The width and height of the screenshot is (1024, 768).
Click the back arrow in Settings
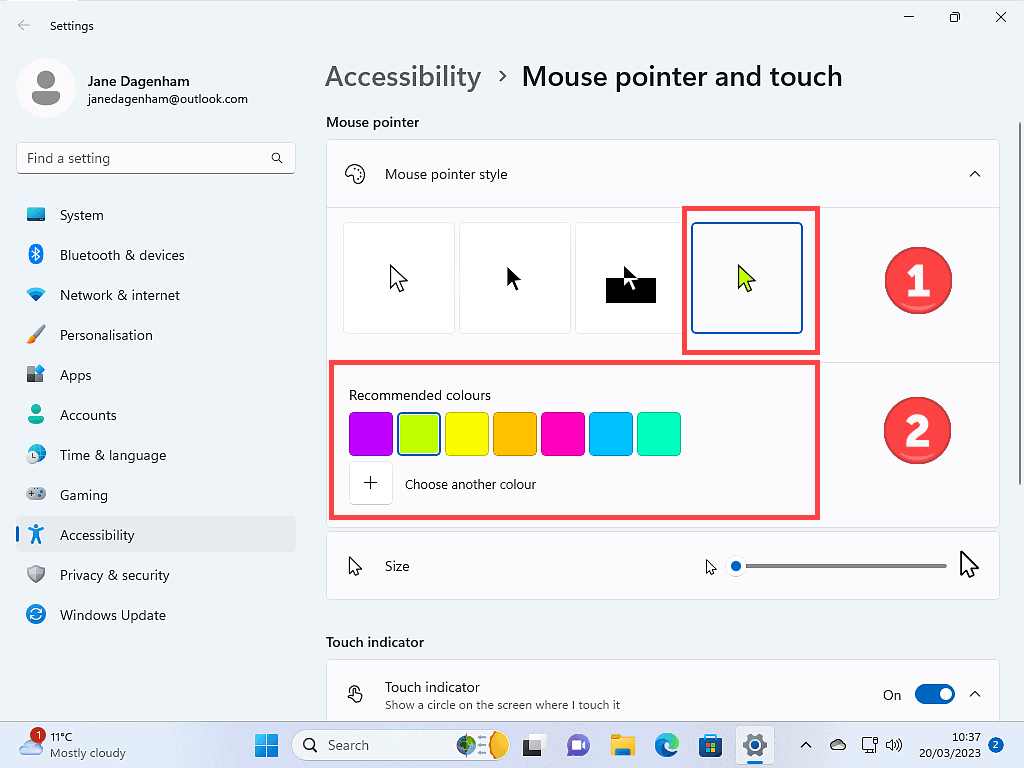pos(24,25)
